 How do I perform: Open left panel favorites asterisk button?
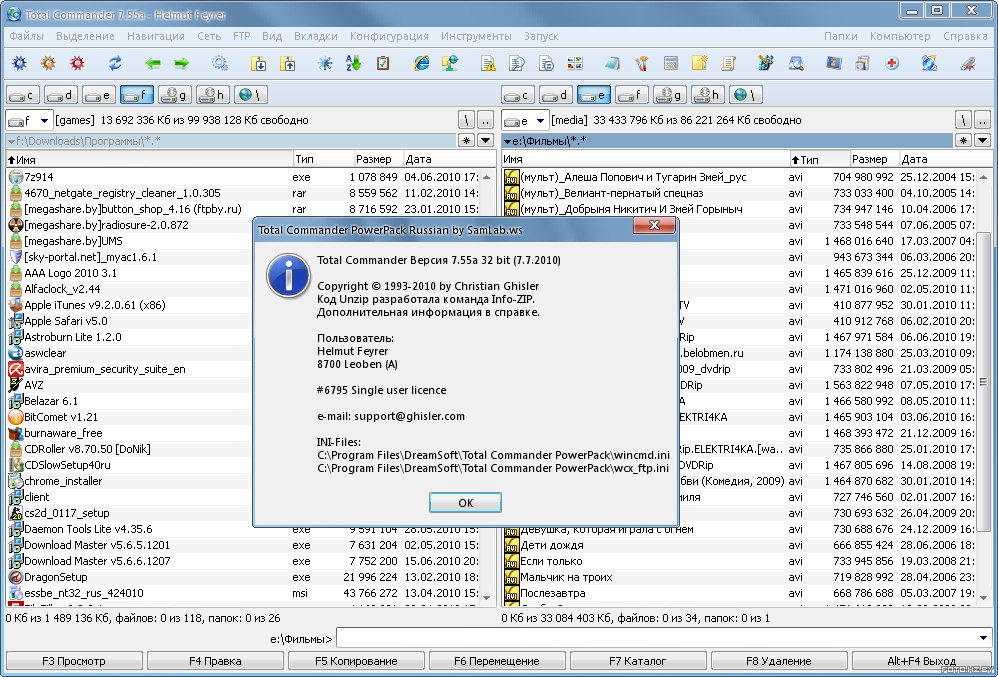(467, 141)
